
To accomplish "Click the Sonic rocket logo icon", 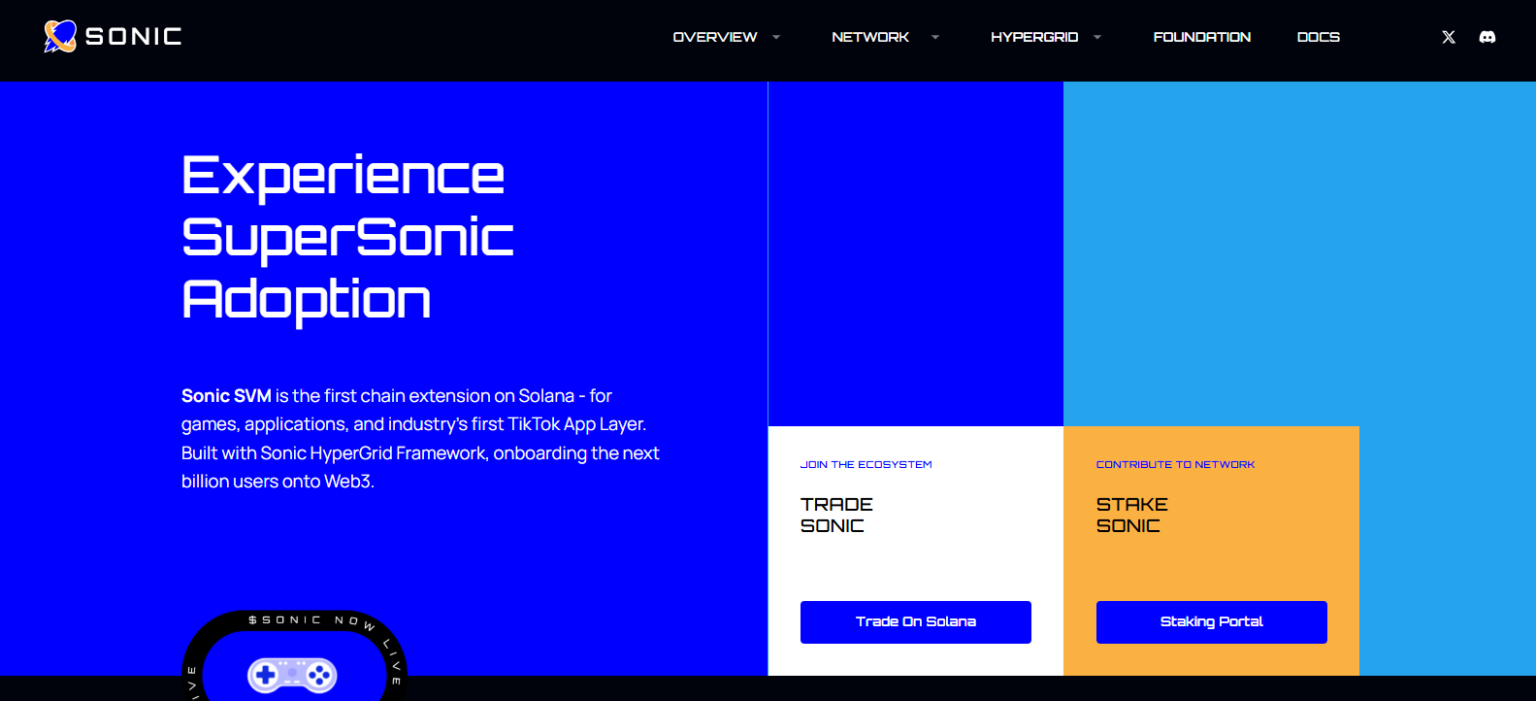I will point(60,36).
